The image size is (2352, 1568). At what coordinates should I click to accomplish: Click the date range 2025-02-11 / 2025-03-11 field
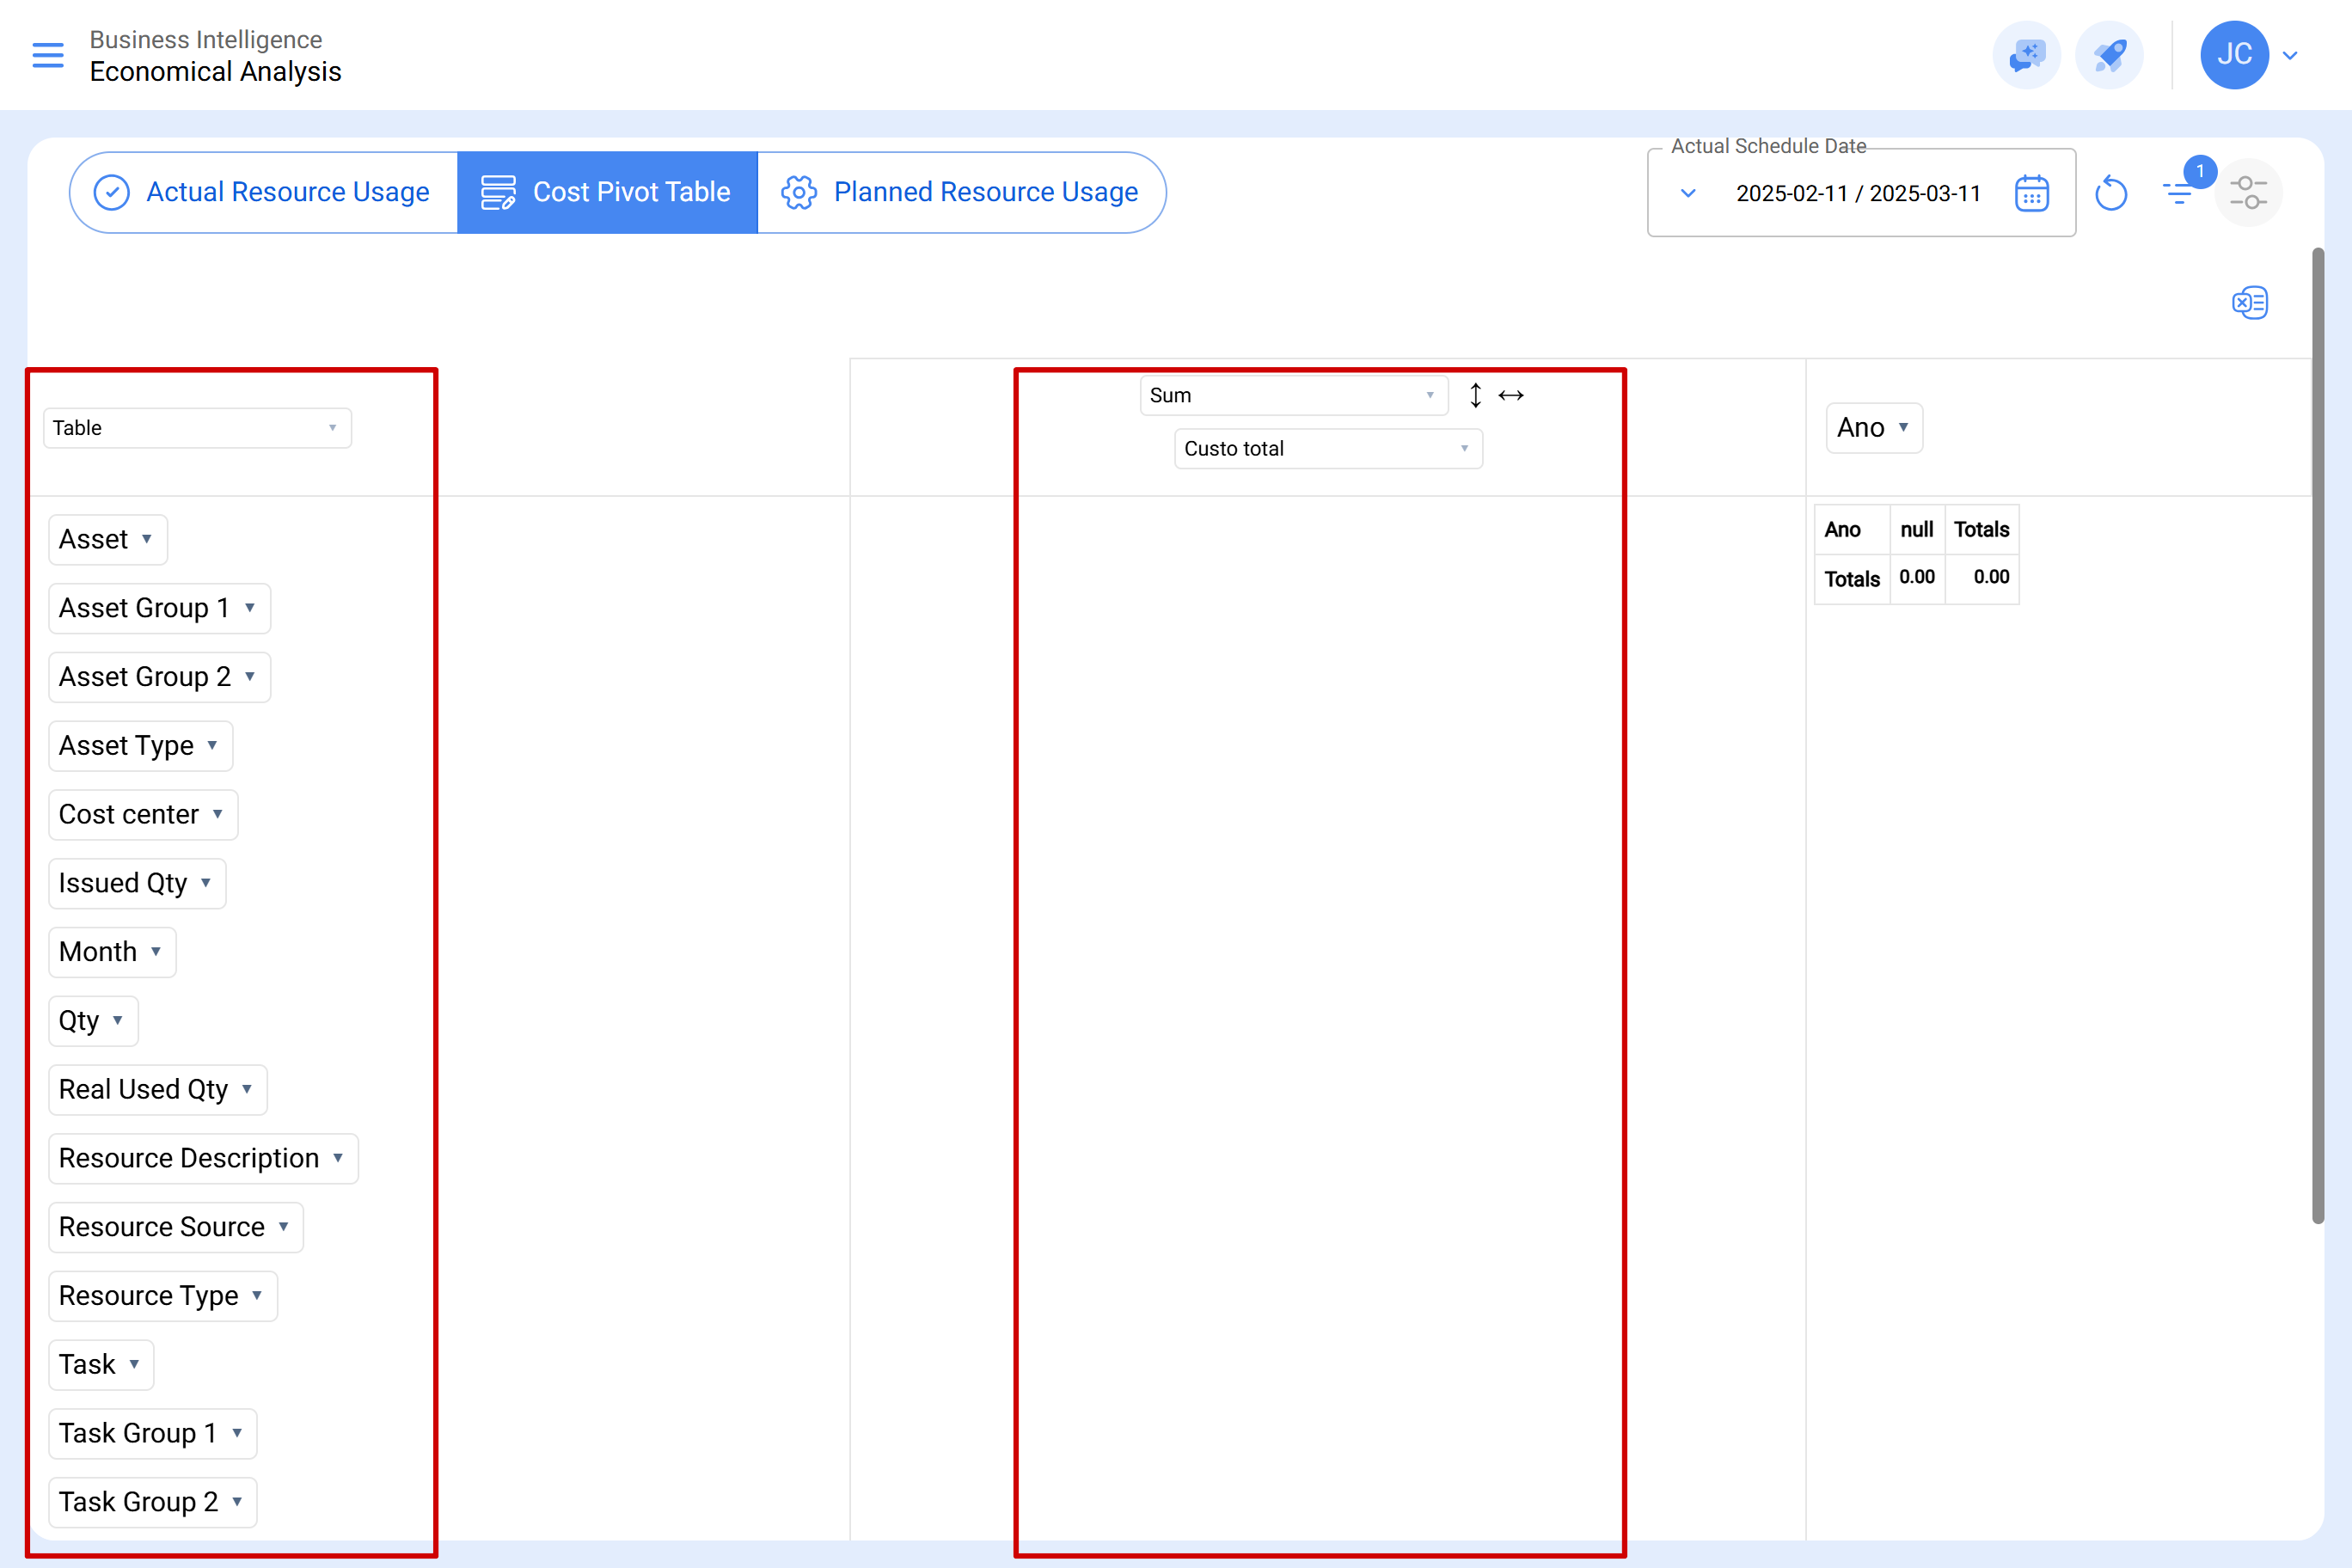pos(1858,193)
